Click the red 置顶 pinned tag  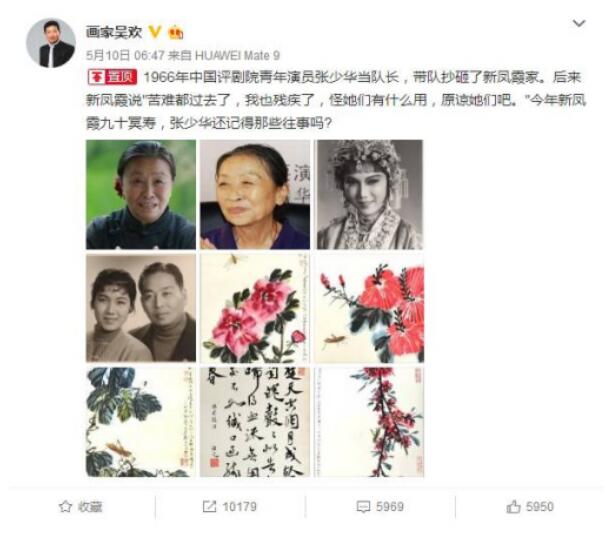tap(112, 77)
